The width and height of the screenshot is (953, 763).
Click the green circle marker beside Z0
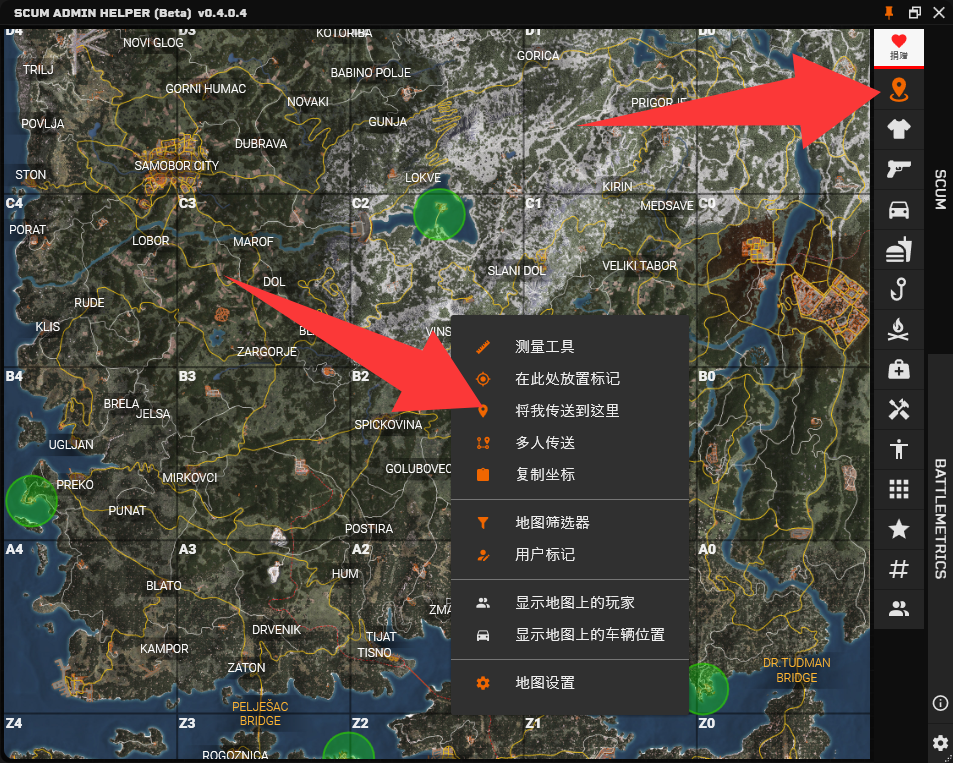pyautogui.click(x=707, y=689)
